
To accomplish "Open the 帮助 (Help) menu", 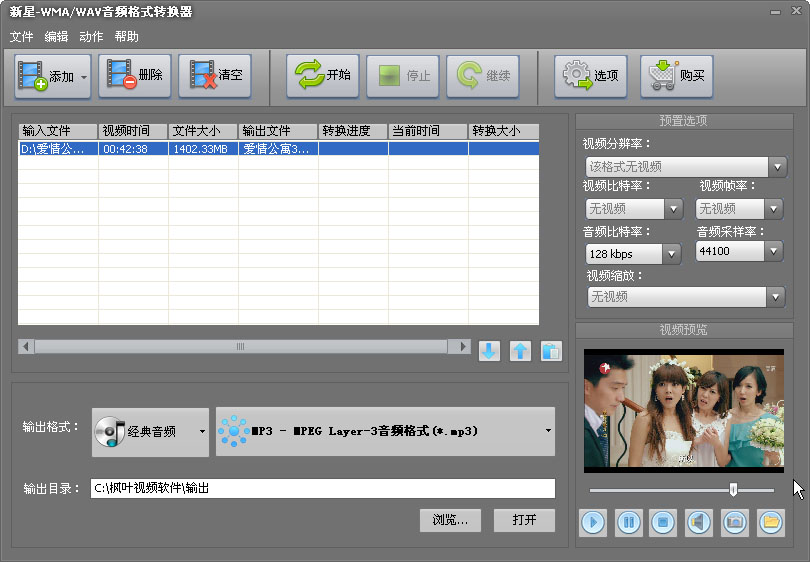I will [x=127, y=36].
